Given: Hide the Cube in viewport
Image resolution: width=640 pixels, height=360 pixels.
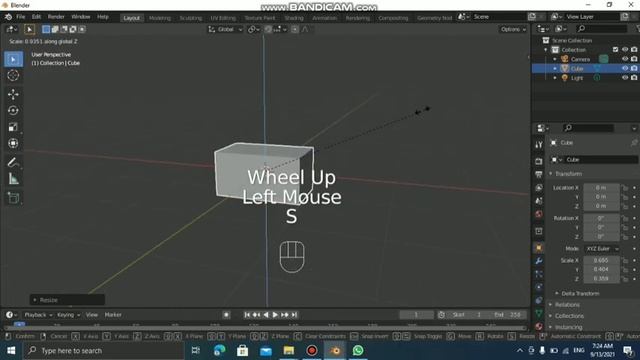Looking at the screenshot, I should [625, 69].
